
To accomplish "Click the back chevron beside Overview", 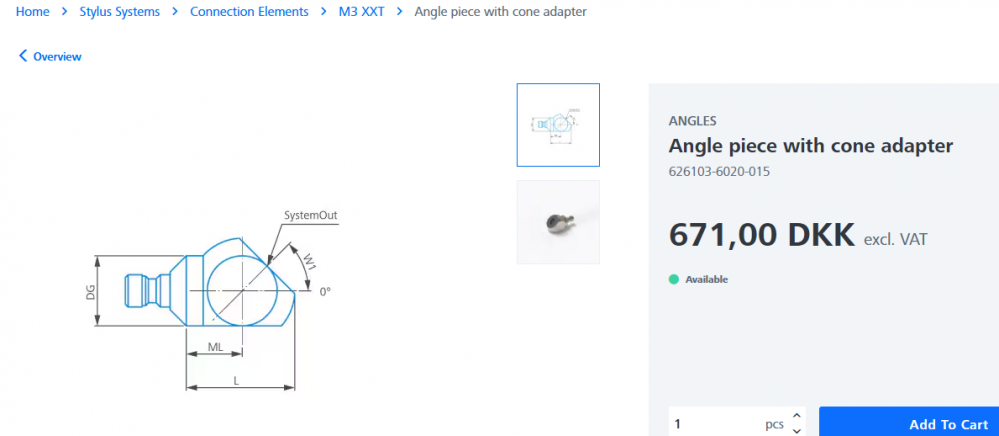I will 23,57.
